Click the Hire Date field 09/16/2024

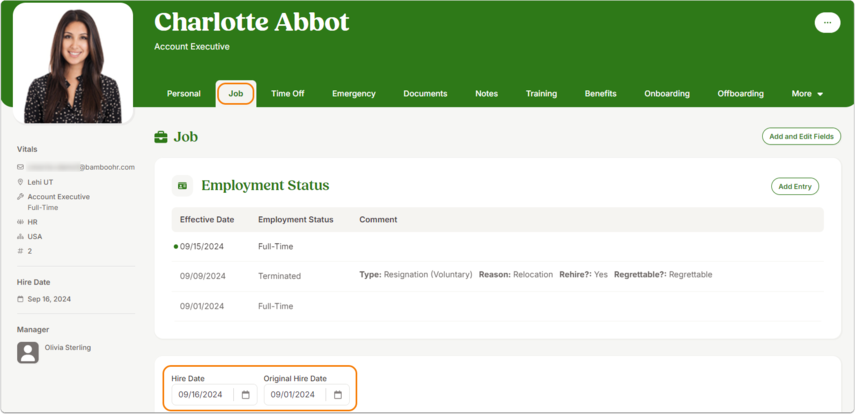pos(214,394)
